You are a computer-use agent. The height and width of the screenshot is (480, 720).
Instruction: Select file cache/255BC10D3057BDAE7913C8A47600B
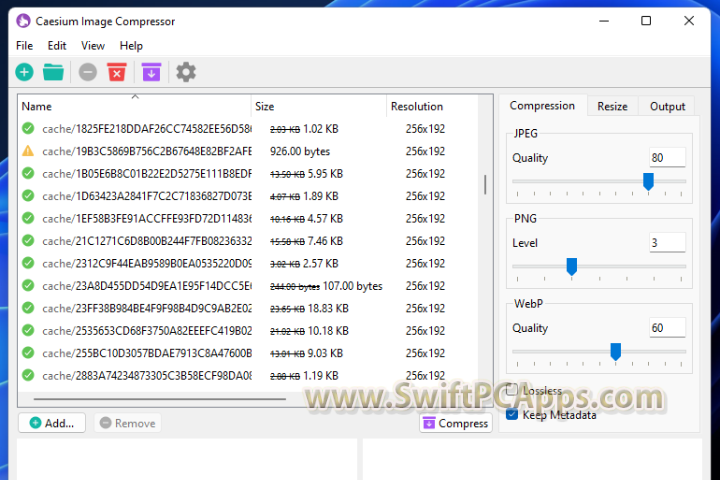pos(146,353)
